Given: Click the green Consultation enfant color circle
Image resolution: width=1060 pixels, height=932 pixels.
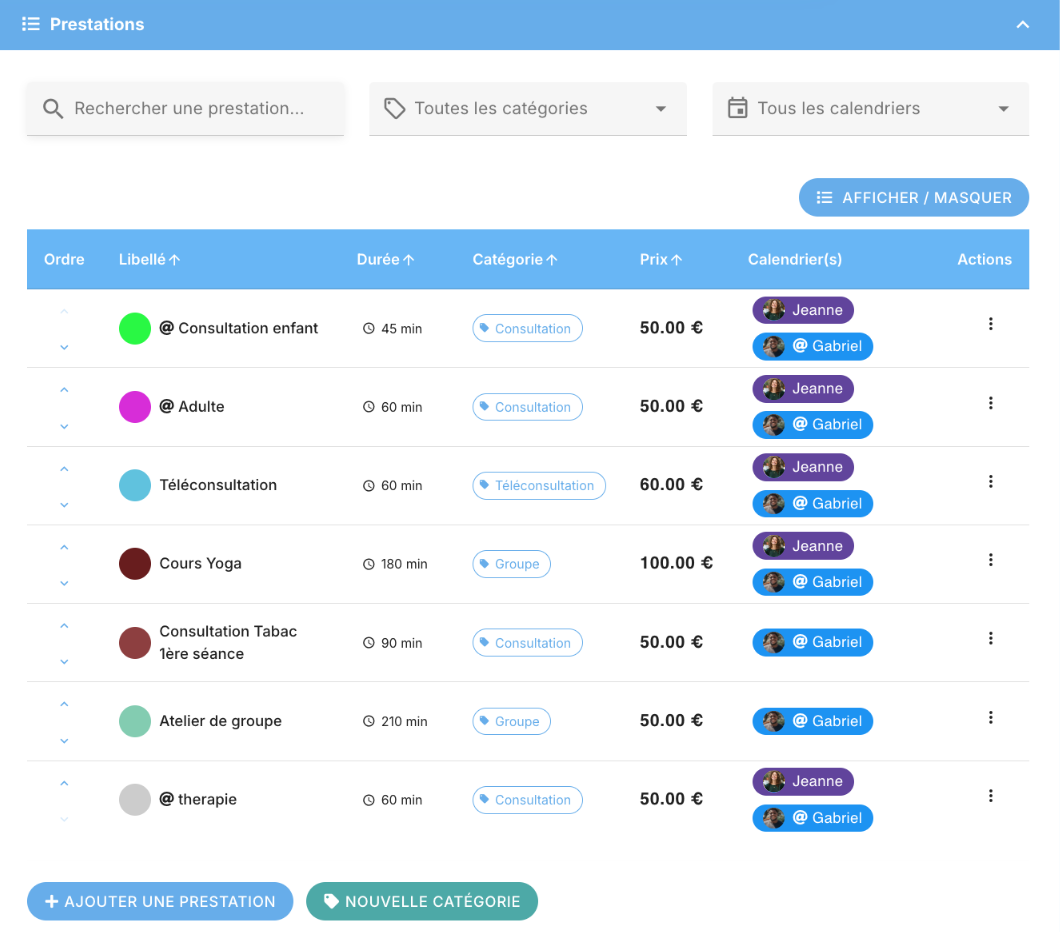Looking at the screenshot, I should point(135,328).
